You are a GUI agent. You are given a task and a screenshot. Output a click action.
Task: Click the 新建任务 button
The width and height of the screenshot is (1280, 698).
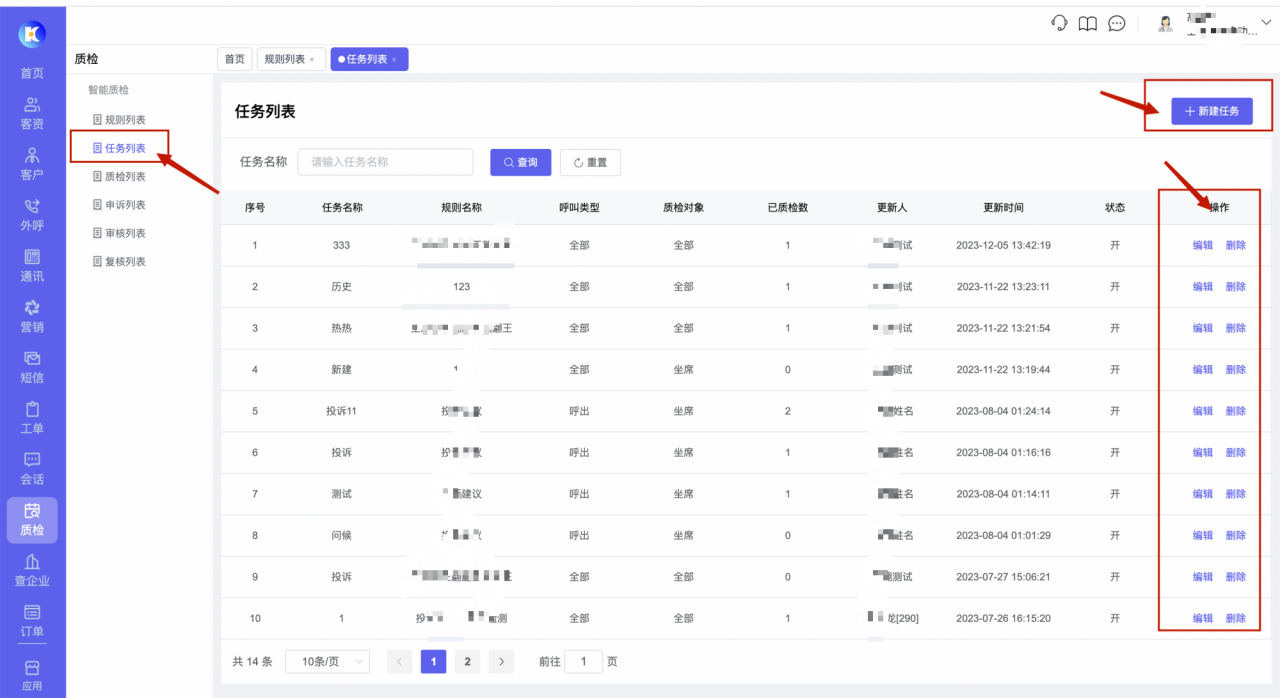pos(1212,111)
